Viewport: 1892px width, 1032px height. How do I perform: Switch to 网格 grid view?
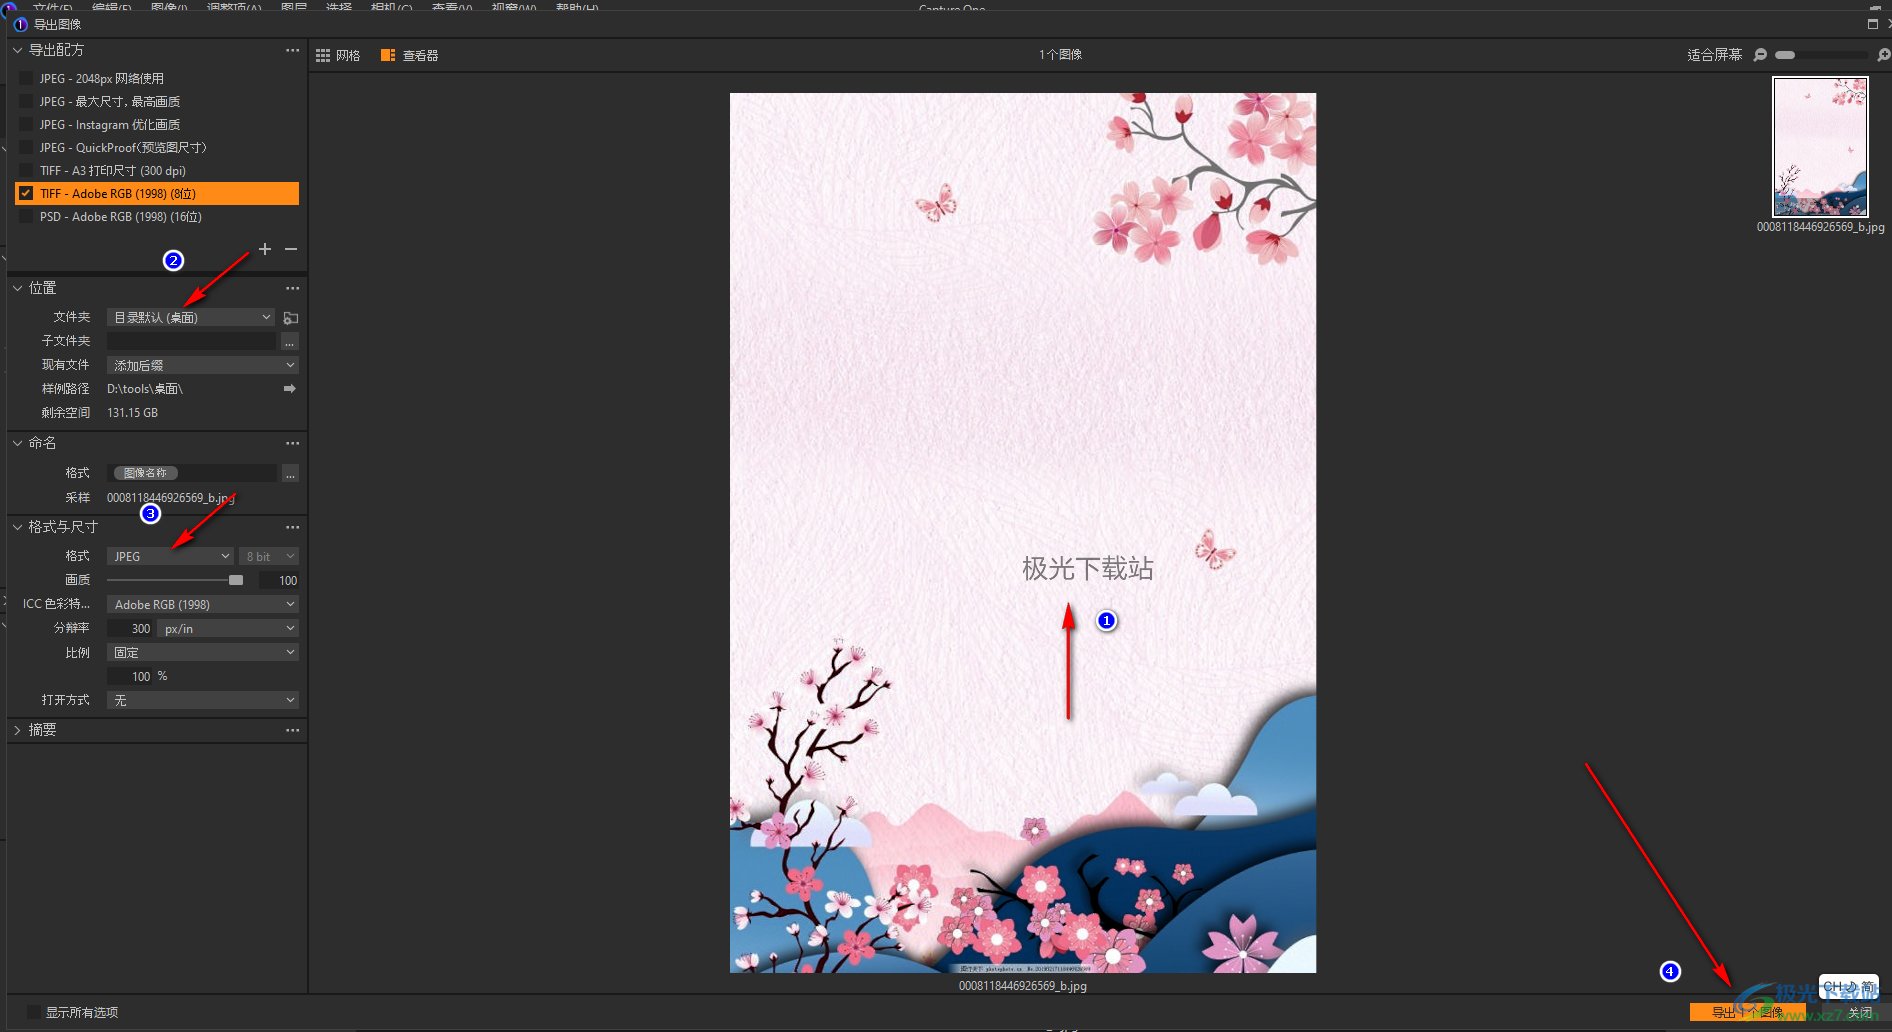click(x=338, y=56)
